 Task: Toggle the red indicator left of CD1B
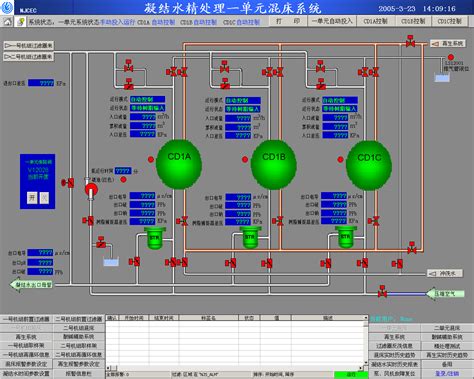tap(245, 159)
